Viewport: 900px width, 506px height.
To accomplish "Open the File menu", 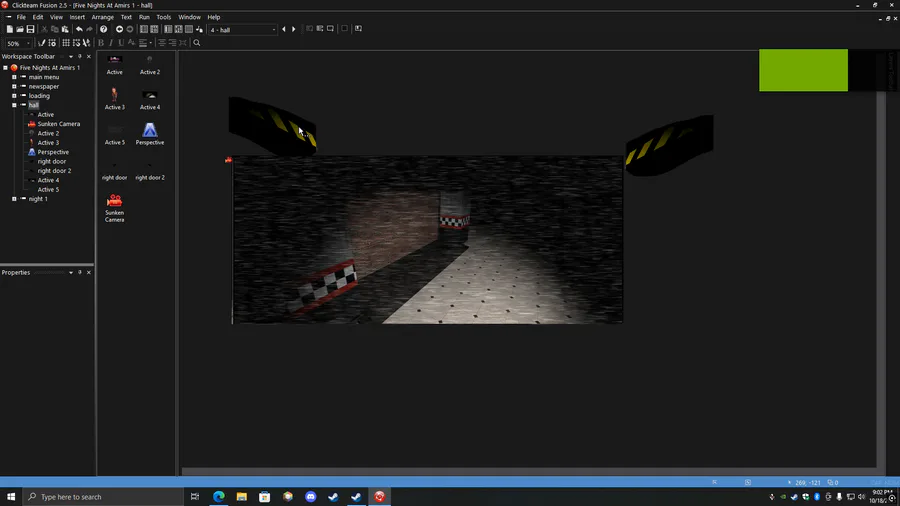I will tap(21, 17).
